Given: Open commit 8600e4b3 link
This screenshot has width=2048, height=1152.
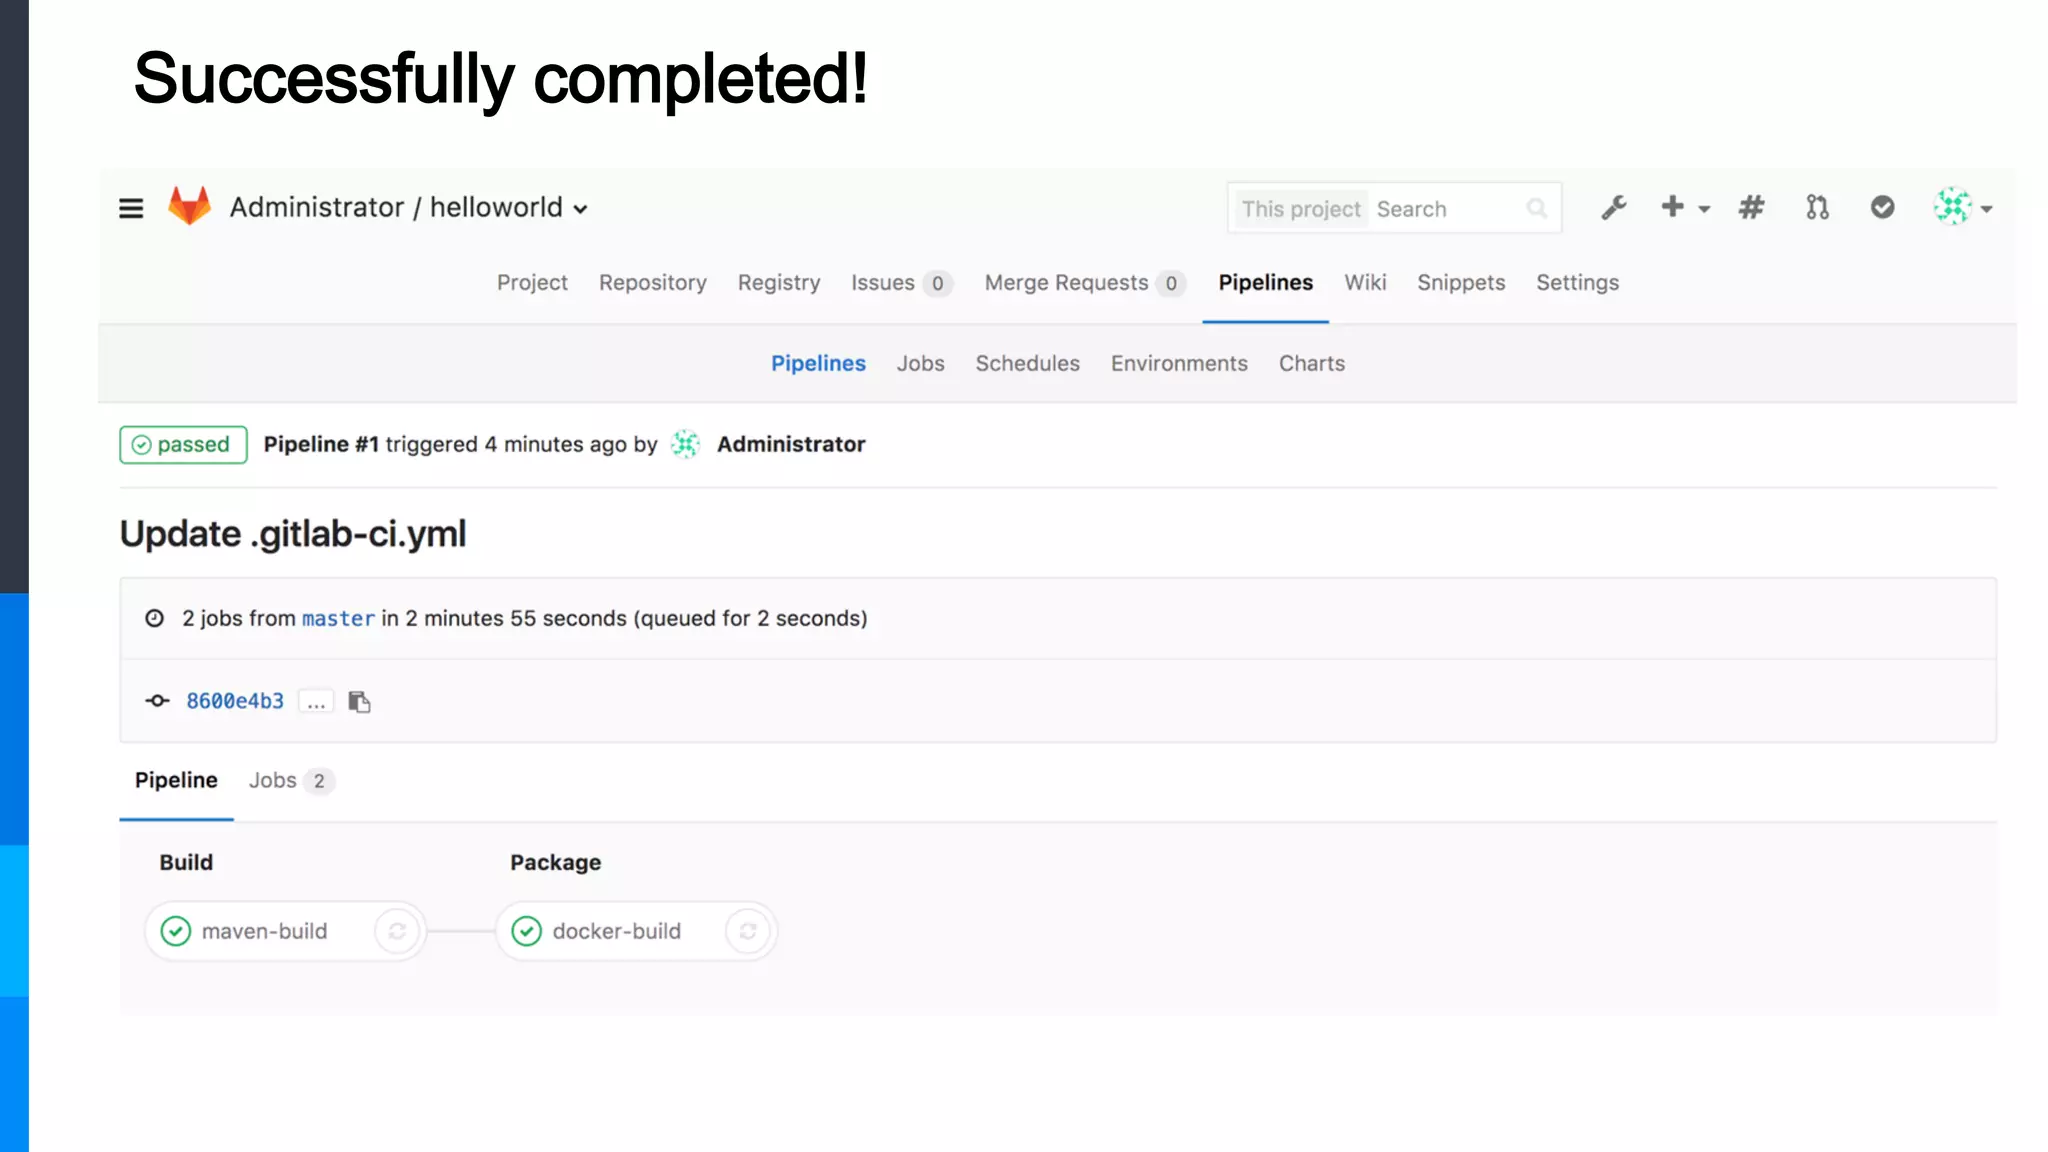Looking at the screenshot, I should (x=235, y=701).
